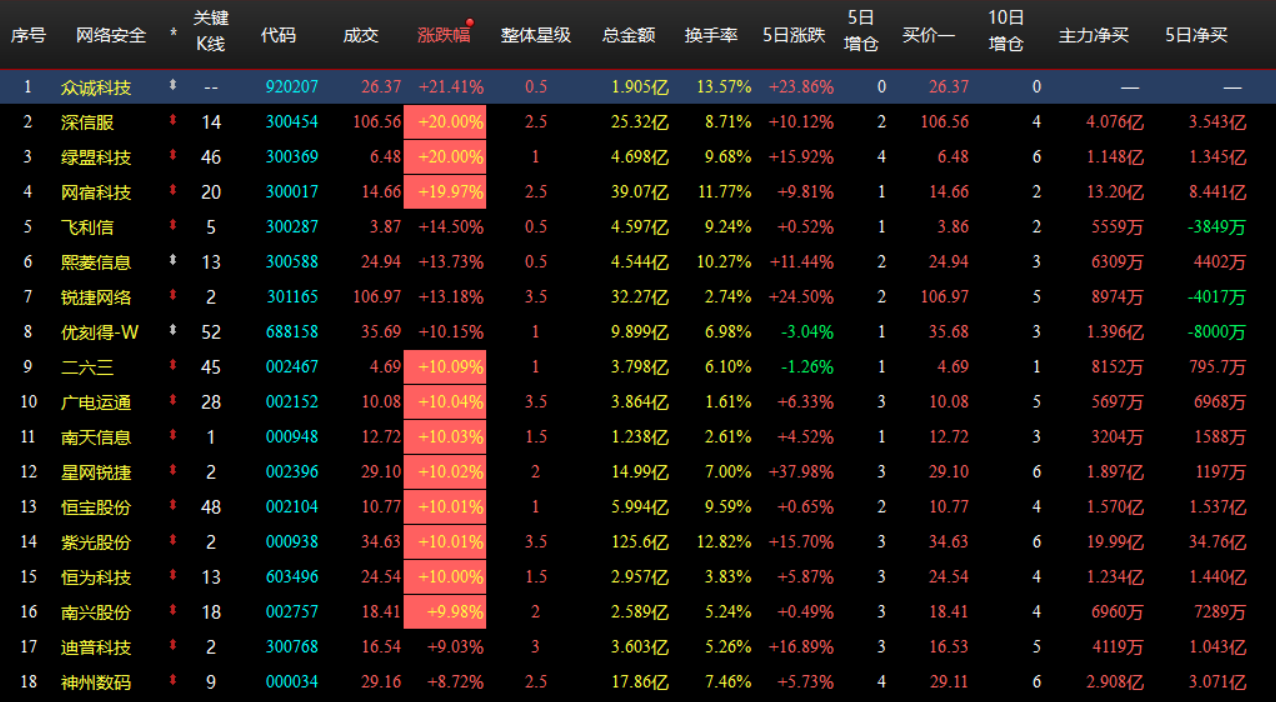Click the marker icon beside 众诚科技
The height and width of the screenshot is (702, 1276).
173,86
